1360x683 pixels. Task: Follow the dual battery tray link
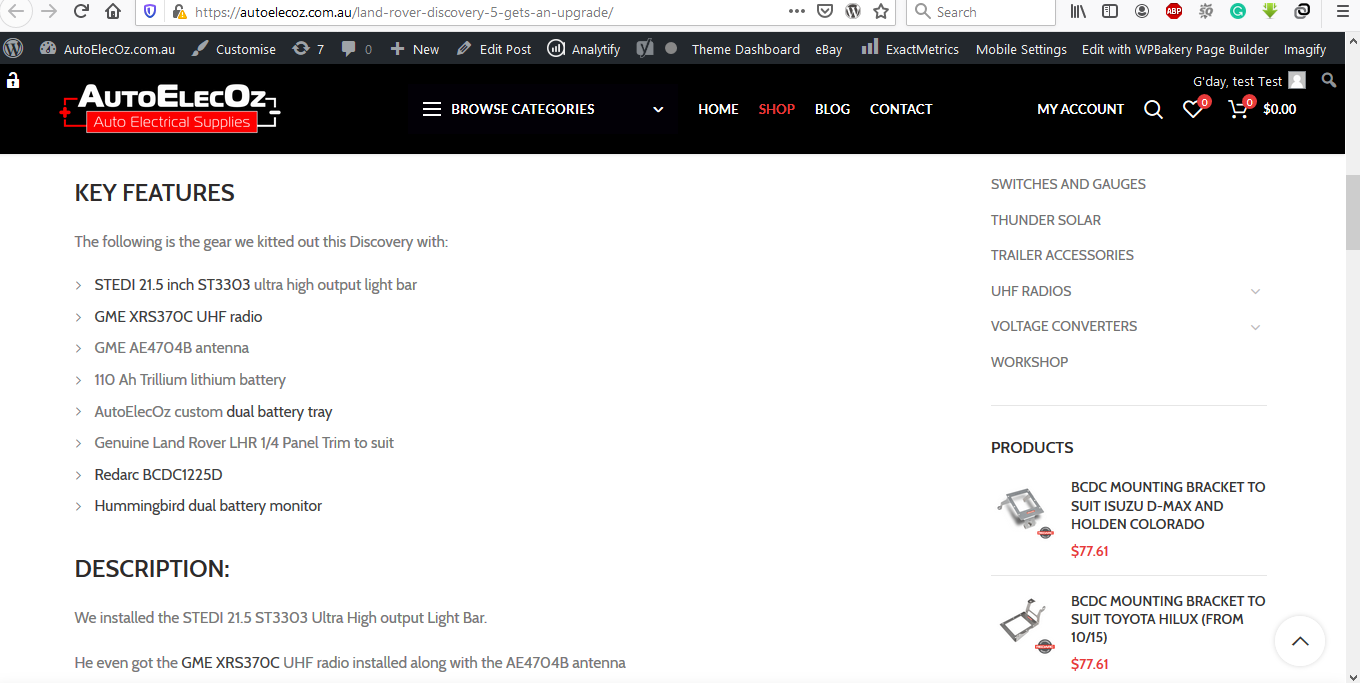pyautogui.click(x=279, y=412)
